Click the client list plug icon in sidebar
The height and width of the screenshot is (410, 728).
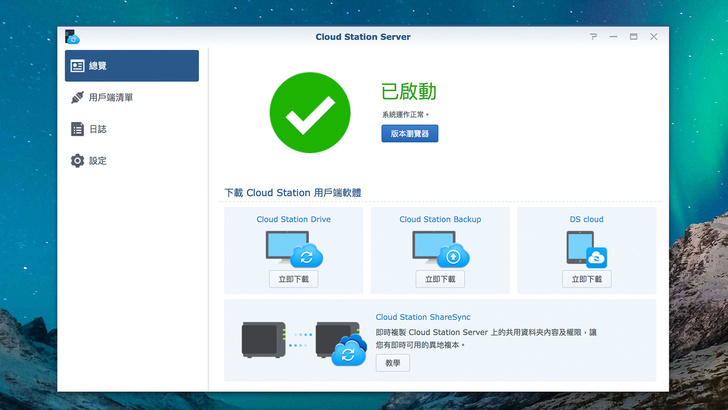pos(77,98)
